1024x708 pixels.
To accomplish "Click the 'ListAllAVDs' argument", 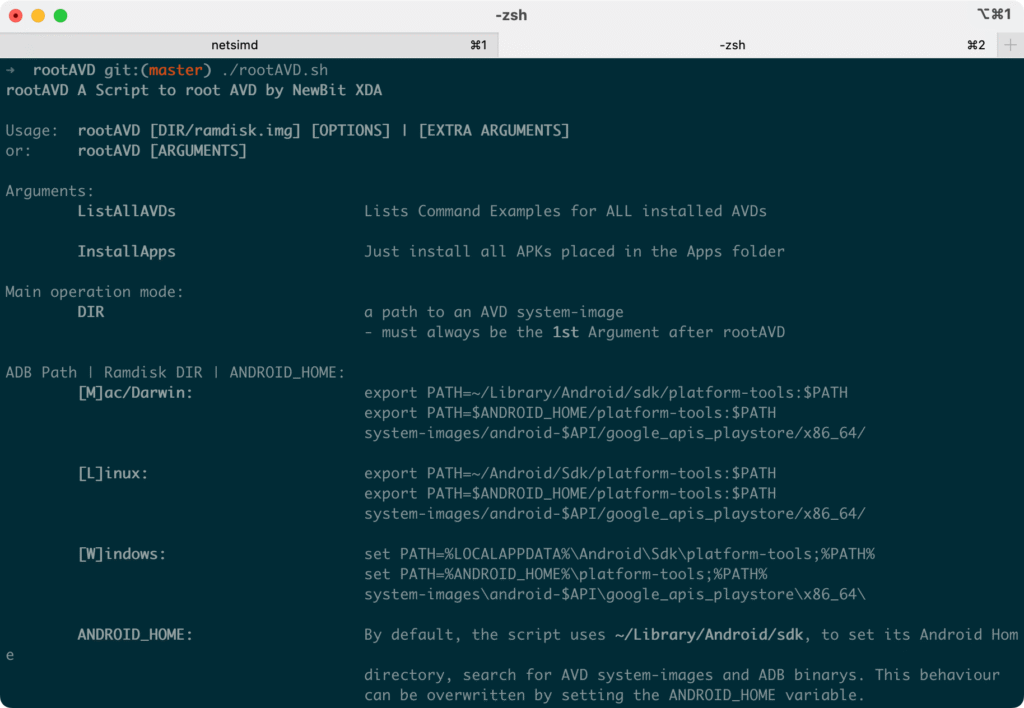I will point(126,211).
